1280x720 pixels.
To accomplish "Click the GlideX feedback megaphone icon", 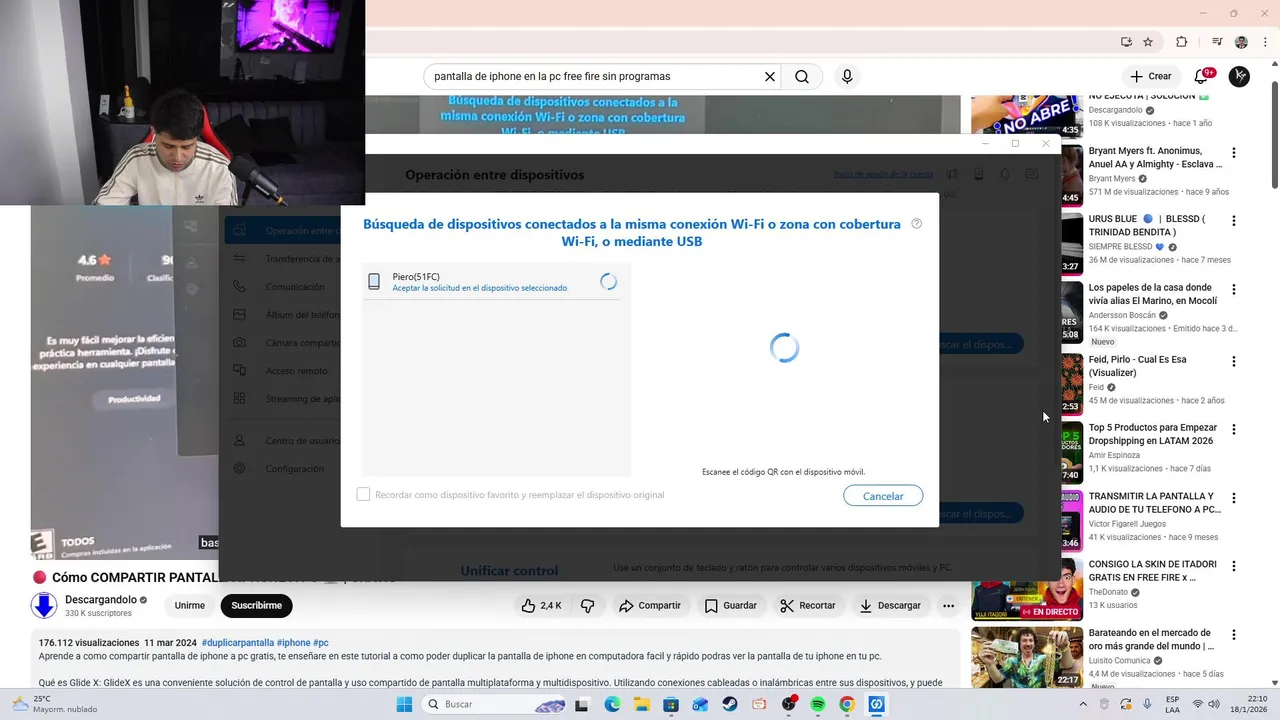I will pyautogui.click(x=952, y=174).
